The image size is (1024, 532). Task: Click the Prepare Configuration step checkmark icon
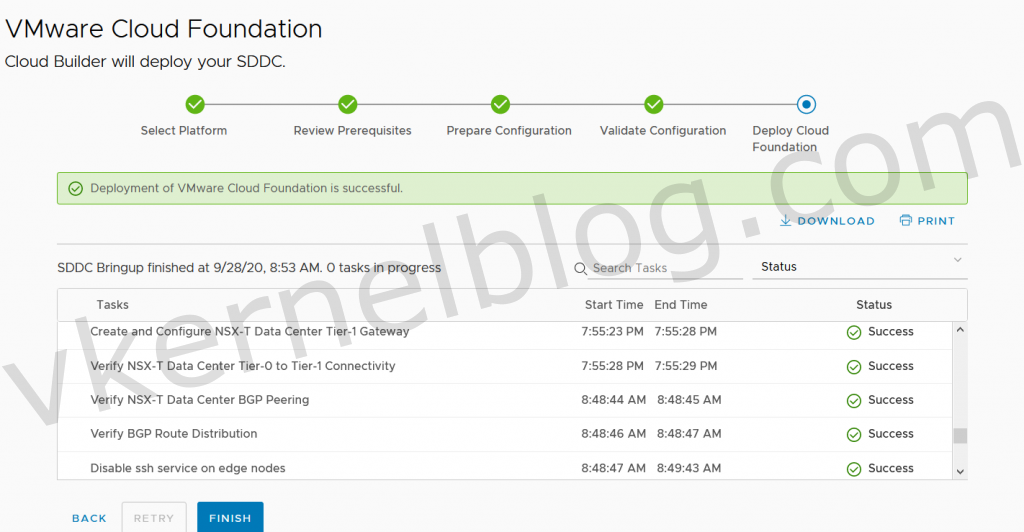point(501,104)
